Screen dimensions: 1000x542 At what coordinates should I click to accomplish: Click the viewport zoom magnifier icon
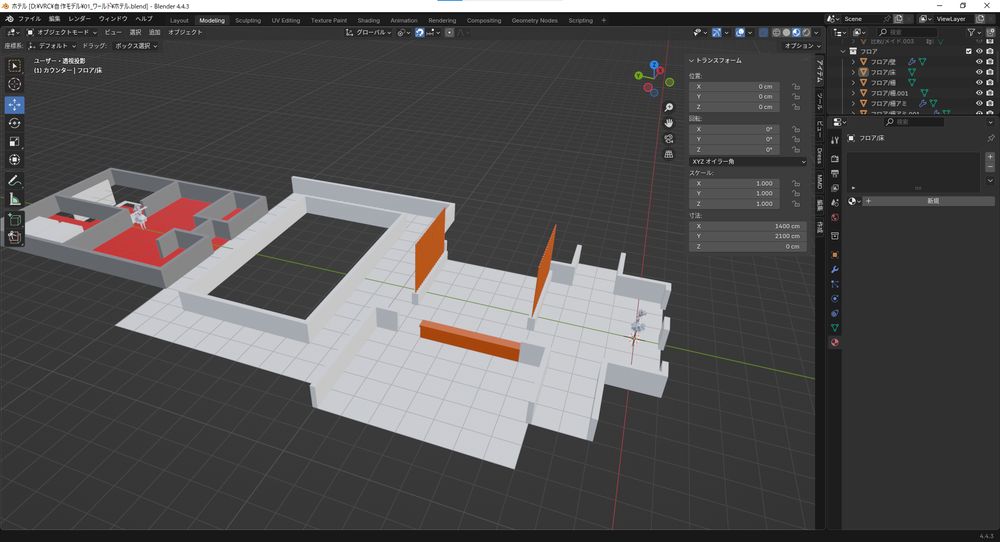(669, 107)
